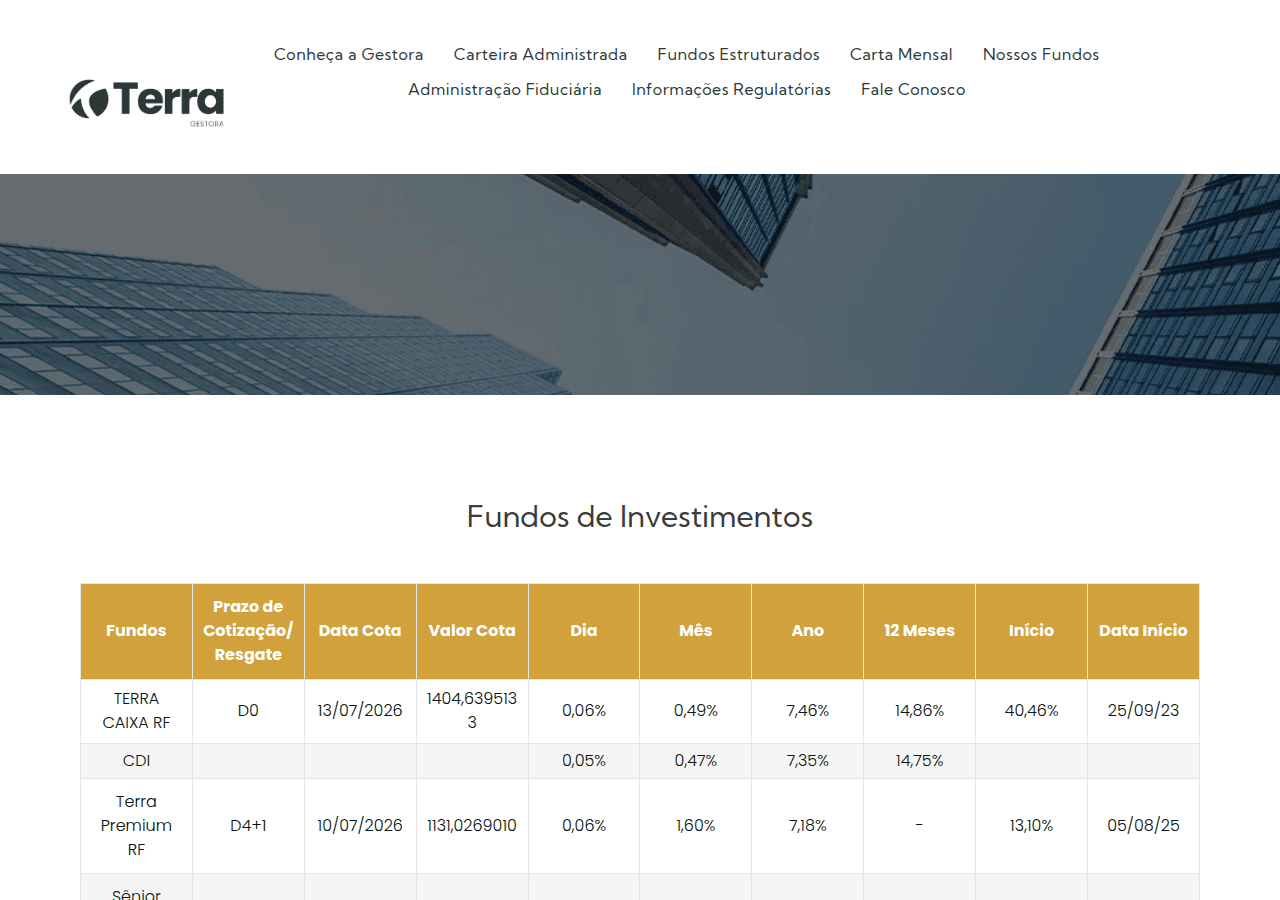
Task: Open the Conheça a Gestora menu
Action: (x=349, y=54)
